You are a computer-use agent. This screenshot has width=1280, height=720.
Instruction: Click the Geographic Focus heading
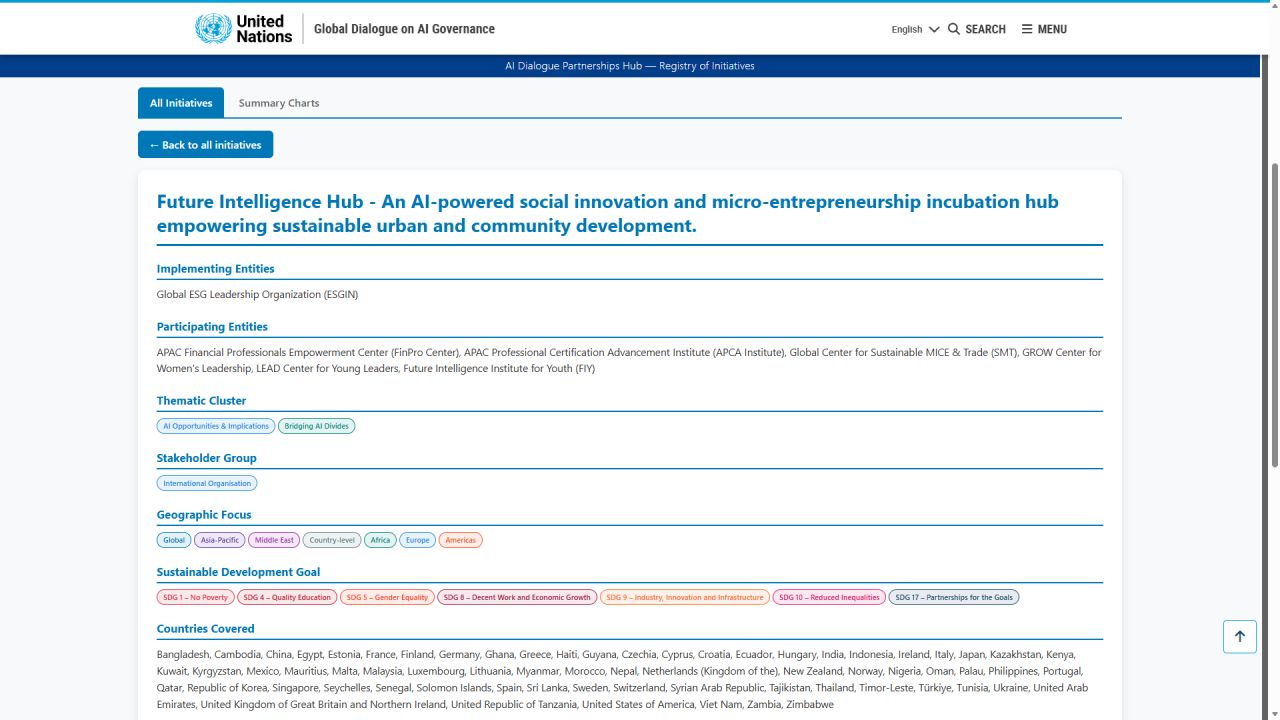pyautogui.click(x=204, y=515)
